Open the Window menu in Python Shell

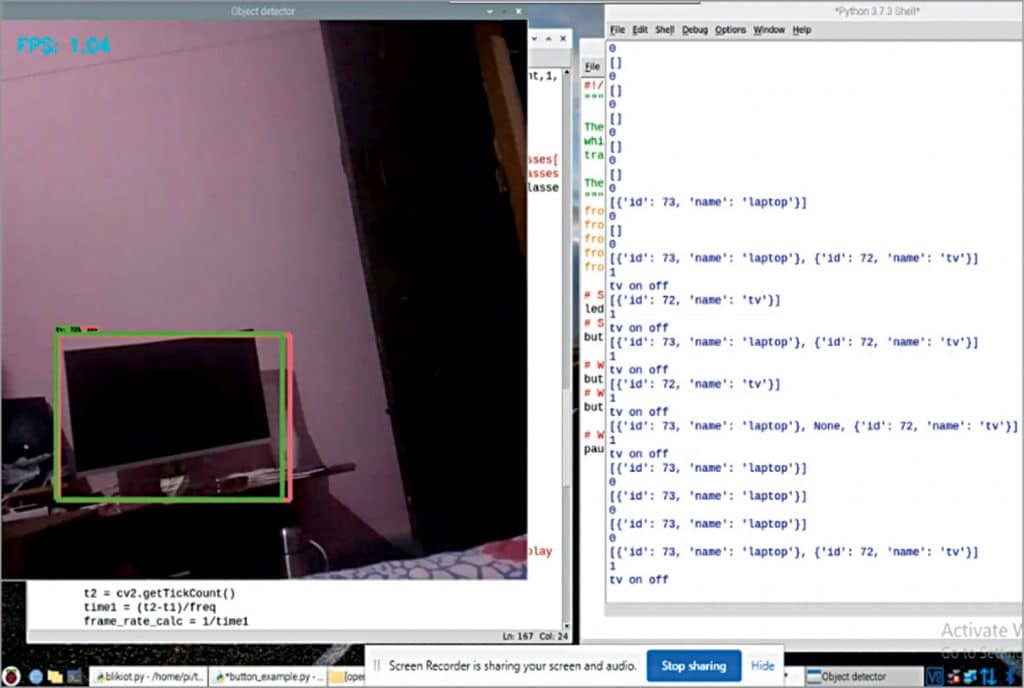769,29
